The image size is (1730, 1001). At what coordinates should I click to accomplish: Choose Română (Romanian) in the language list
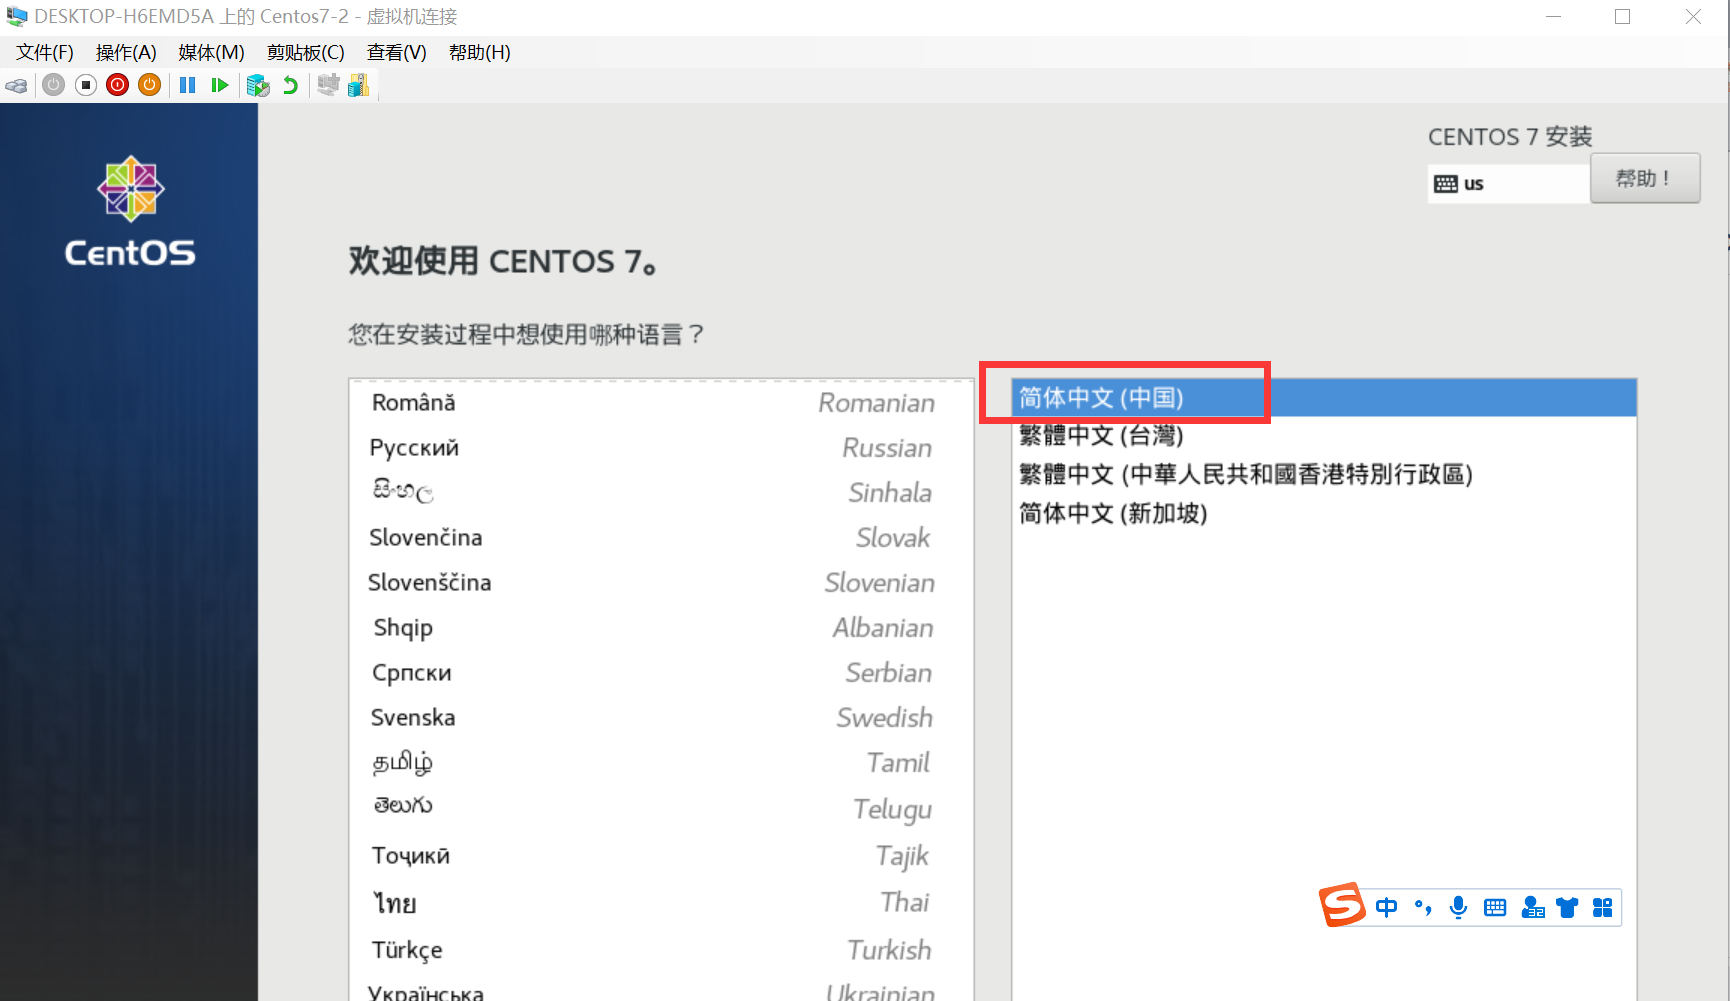[x=661, y=403]
